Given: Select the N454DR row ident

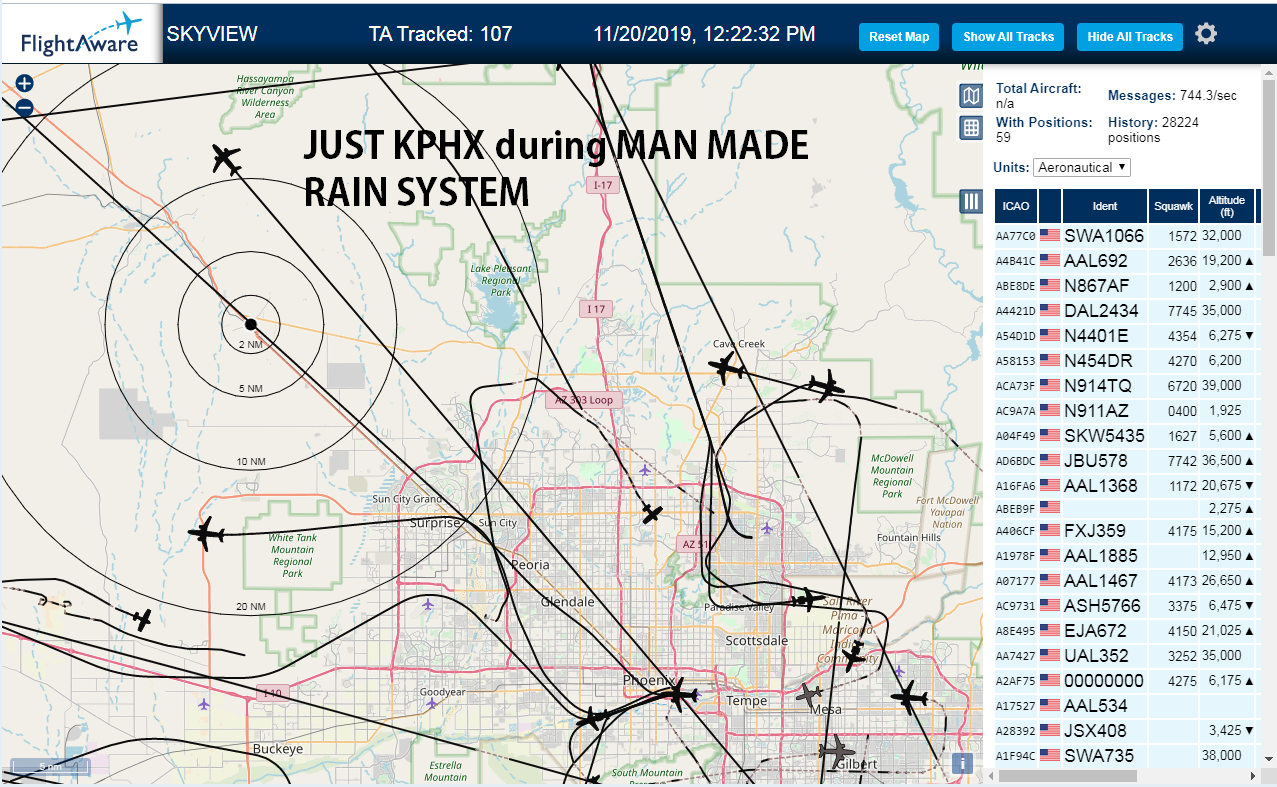Looking at the screenshot, I should 1098,360.
